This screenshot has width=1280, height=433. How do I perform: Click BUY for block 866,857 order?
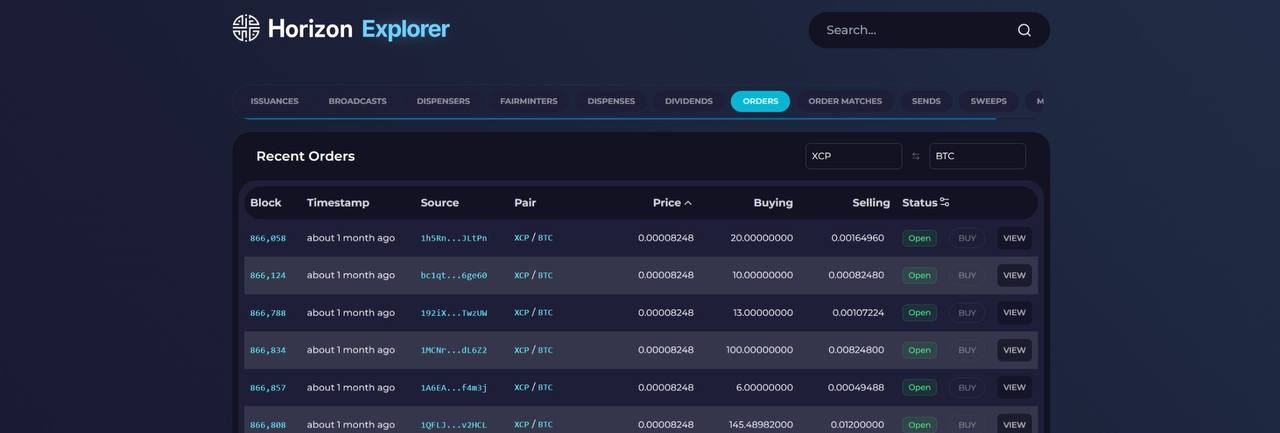coord(967,388)
